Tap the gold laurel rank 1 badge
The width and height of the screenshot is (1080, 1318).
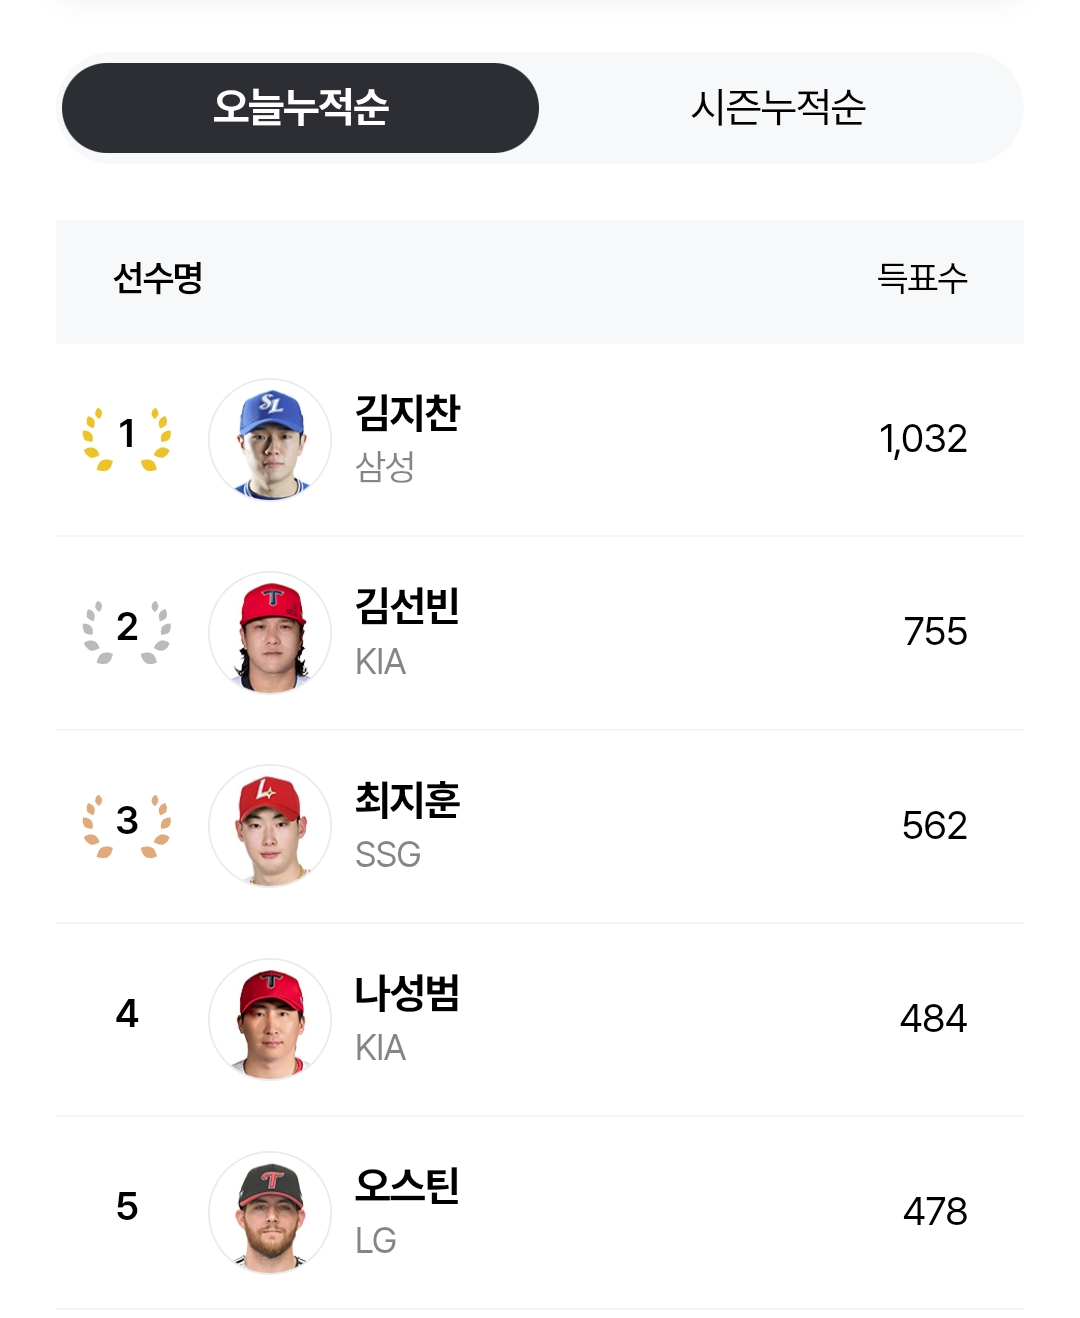(x=127, y=438)
